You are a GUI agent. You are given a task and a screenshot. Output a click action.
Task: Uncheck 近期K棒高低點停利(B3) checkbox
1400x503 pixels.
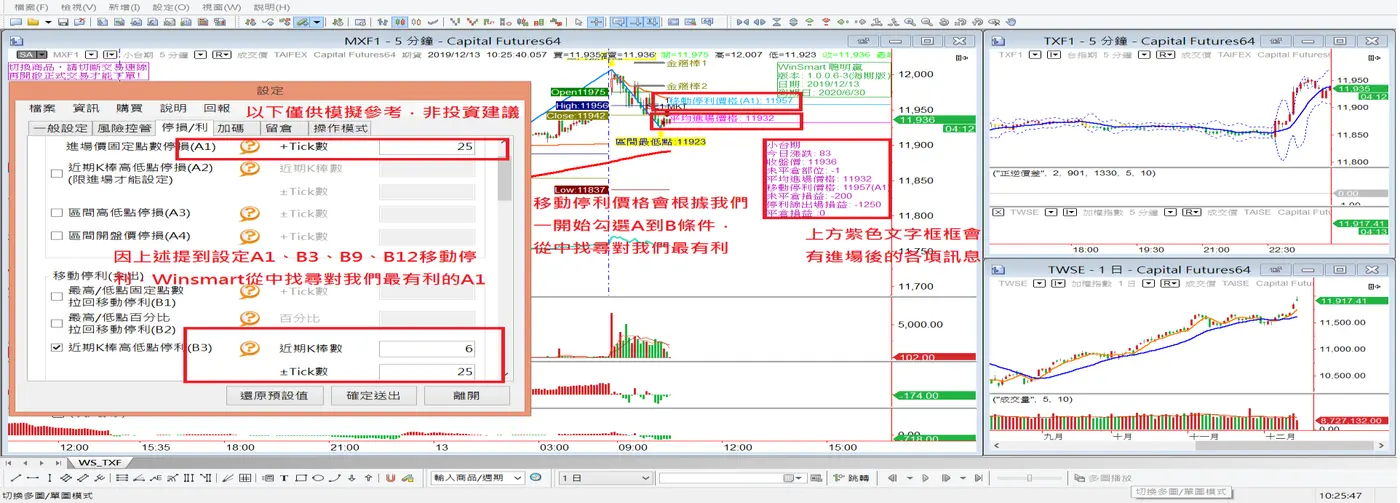[x=56, y=348]
